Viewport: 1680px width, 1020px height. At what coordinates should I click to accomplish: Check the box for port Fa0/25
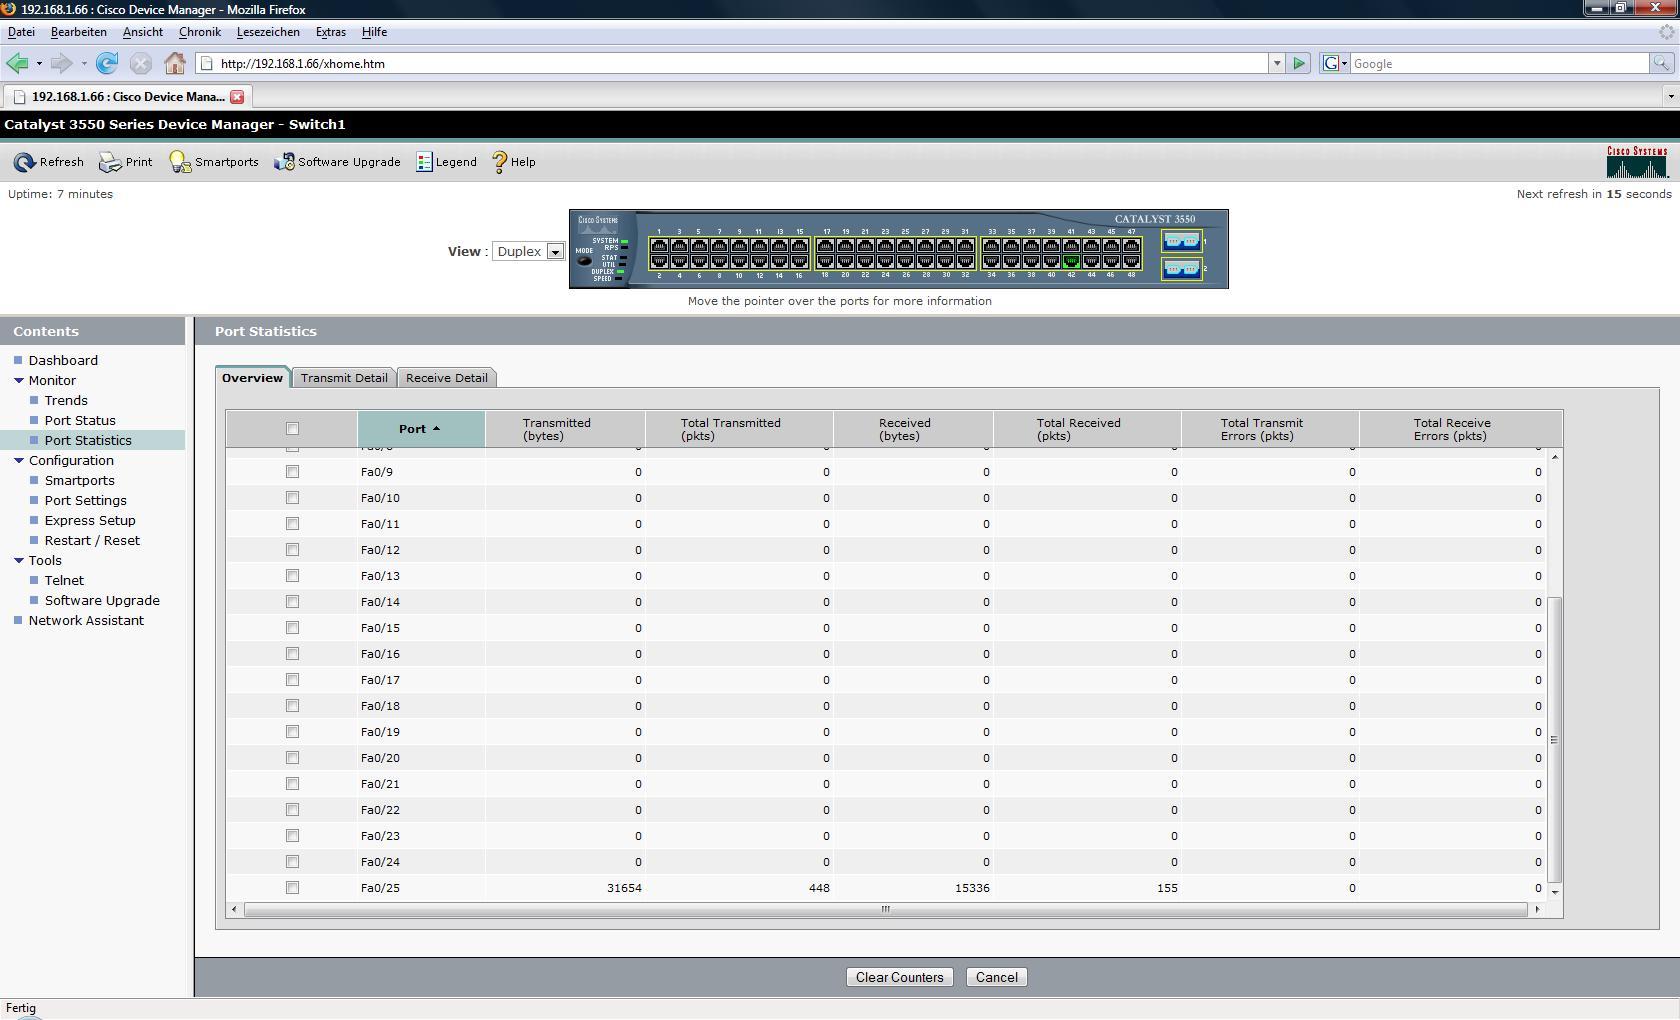tap(292, 888)
